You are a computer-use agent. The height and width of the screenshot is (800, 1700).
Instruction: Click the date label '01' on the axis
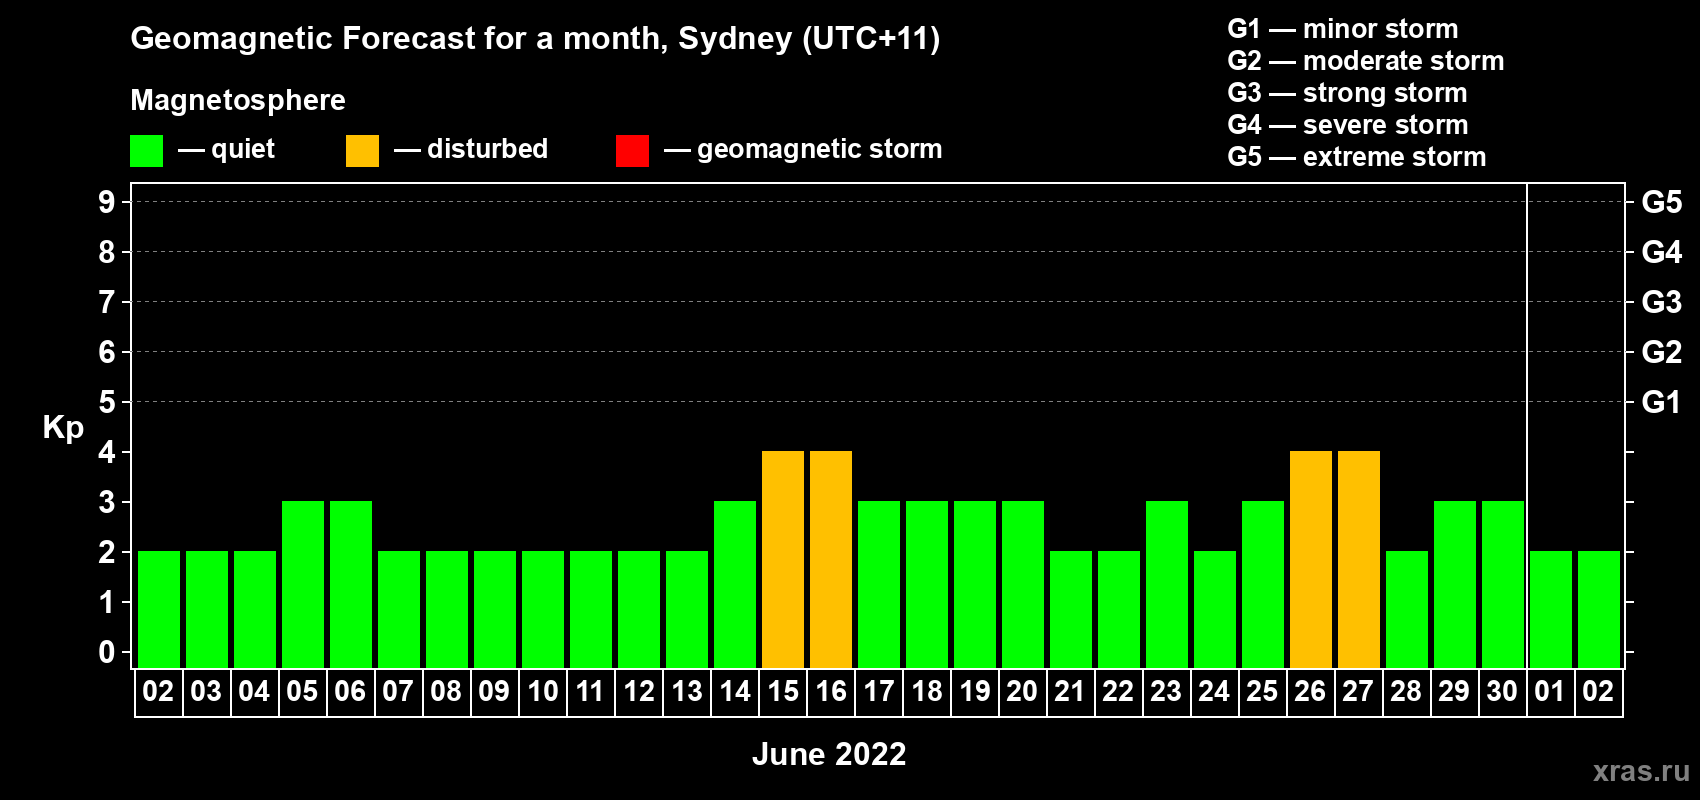(x=1550, y=691)
